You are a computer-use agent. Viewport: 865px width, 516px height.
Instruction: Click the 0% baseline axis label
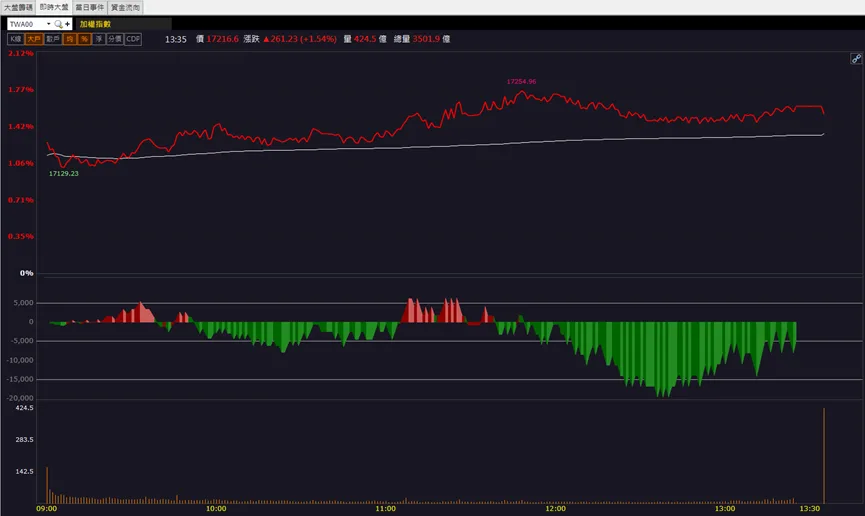click(26, 273)
